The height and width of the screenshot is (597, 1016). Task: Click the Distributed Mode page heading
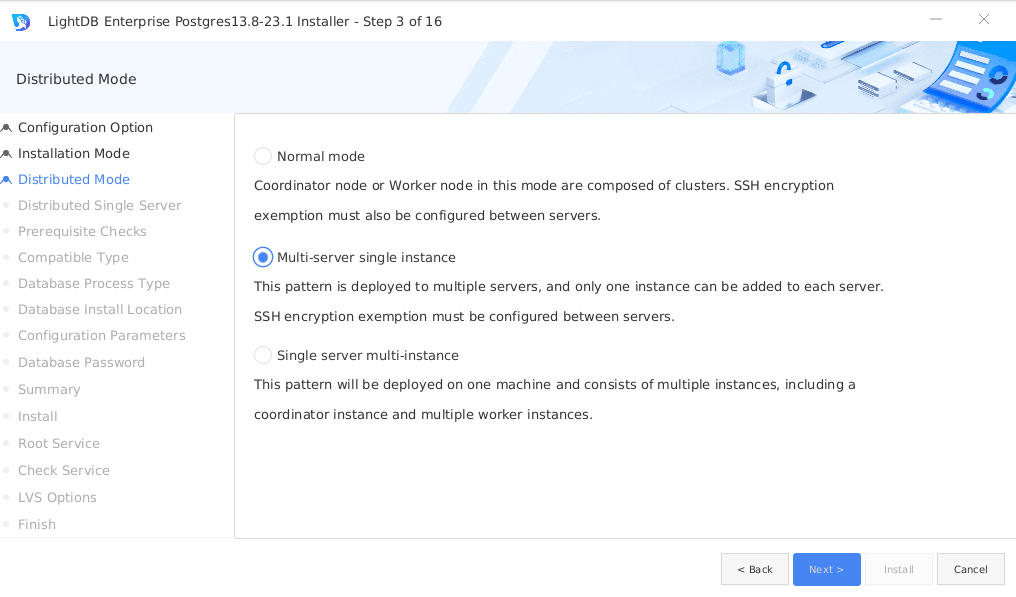point(76,79)
